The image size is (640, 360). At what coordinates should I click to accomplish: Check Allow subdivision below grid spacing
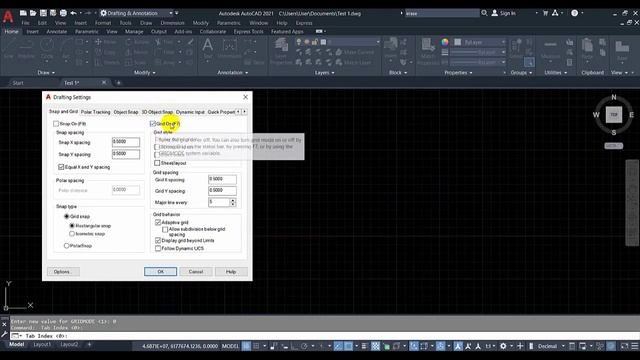click(x=165, y=230)
